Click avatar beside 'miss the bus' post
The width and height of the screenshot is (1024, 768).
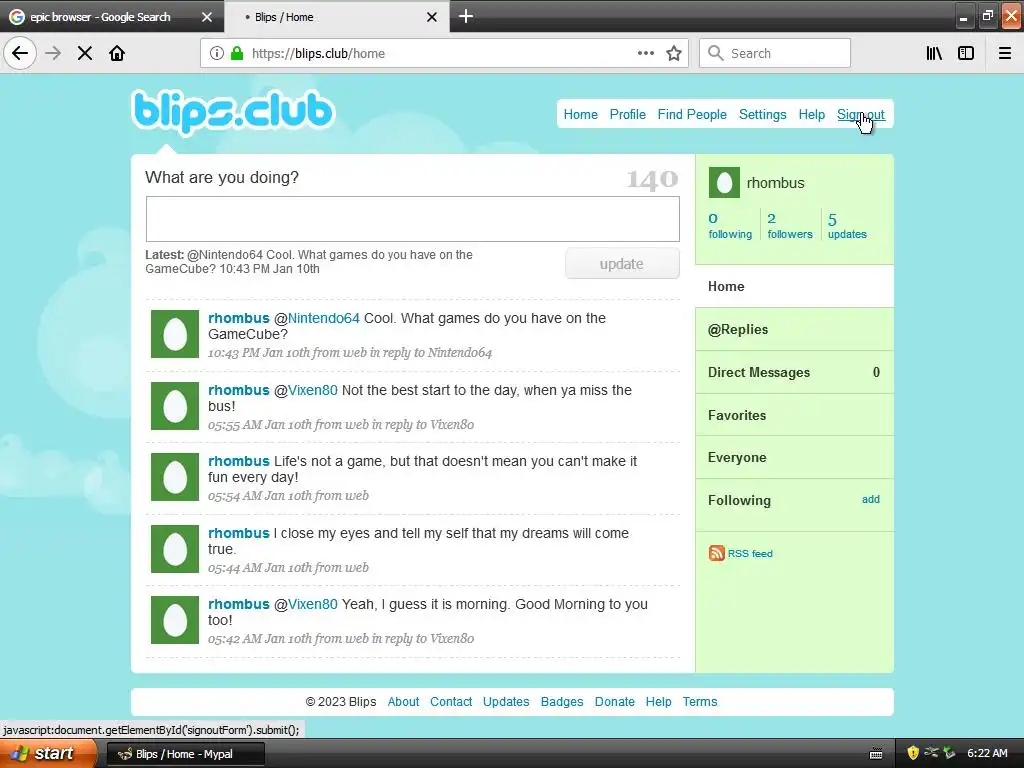(x=174, y=406)
